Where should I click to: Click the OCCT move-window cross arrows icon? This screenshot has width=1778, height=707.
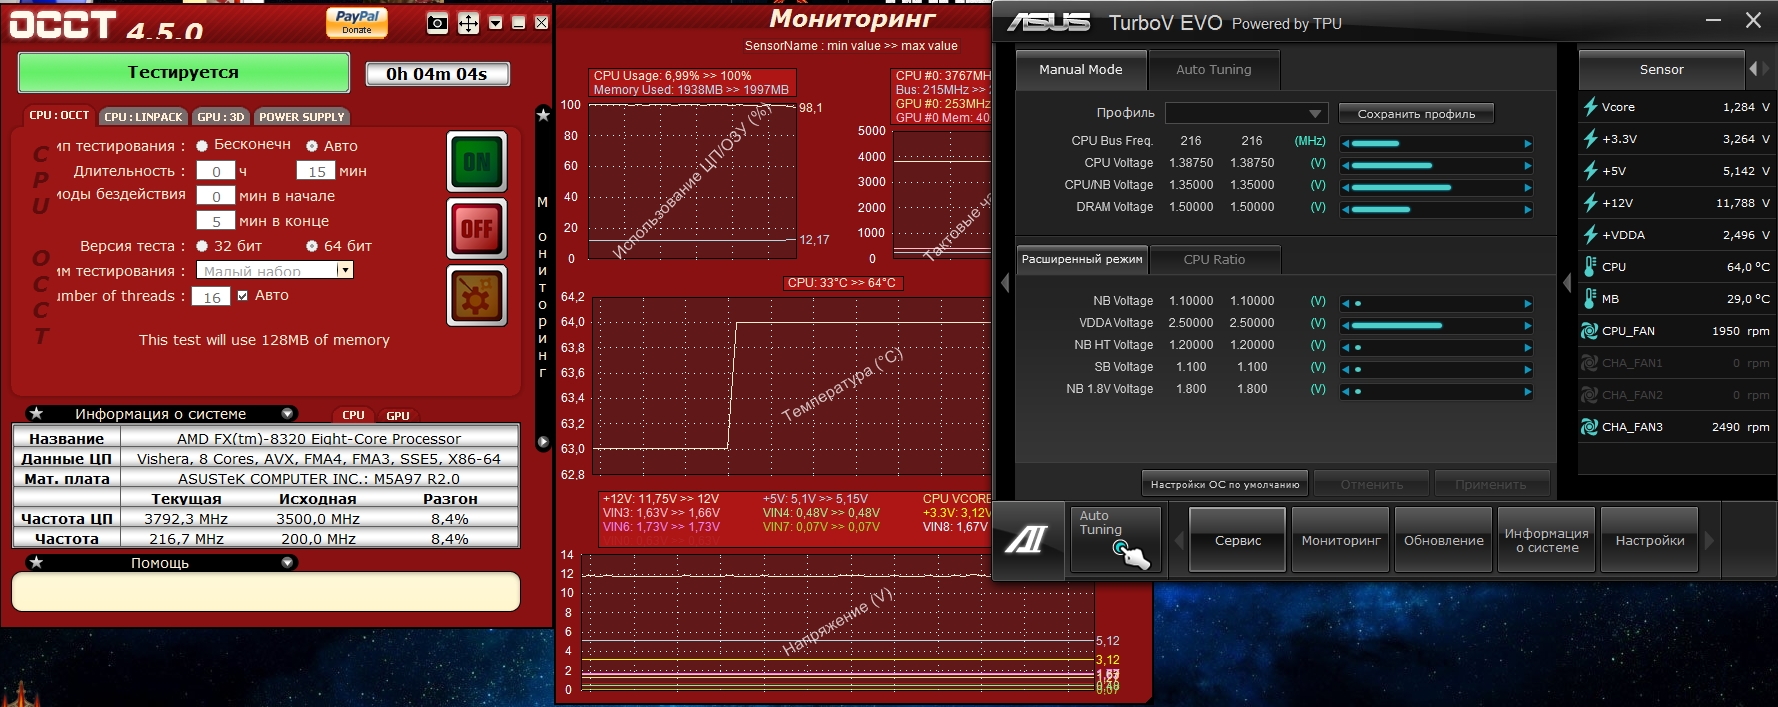coord(468,23)
